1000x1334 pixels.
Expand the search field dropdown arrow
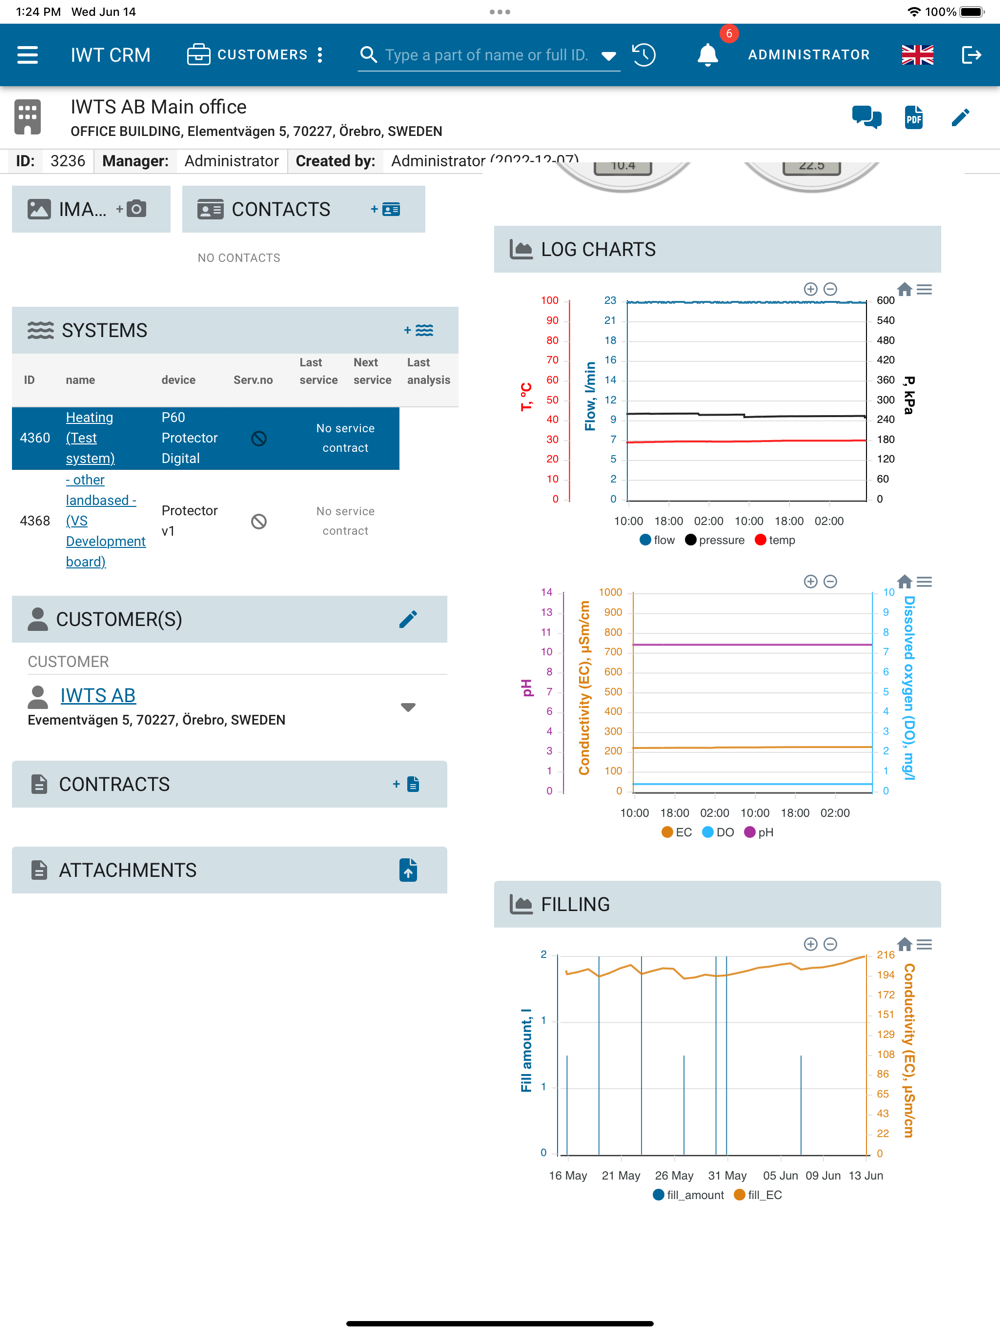click(608, 56)
